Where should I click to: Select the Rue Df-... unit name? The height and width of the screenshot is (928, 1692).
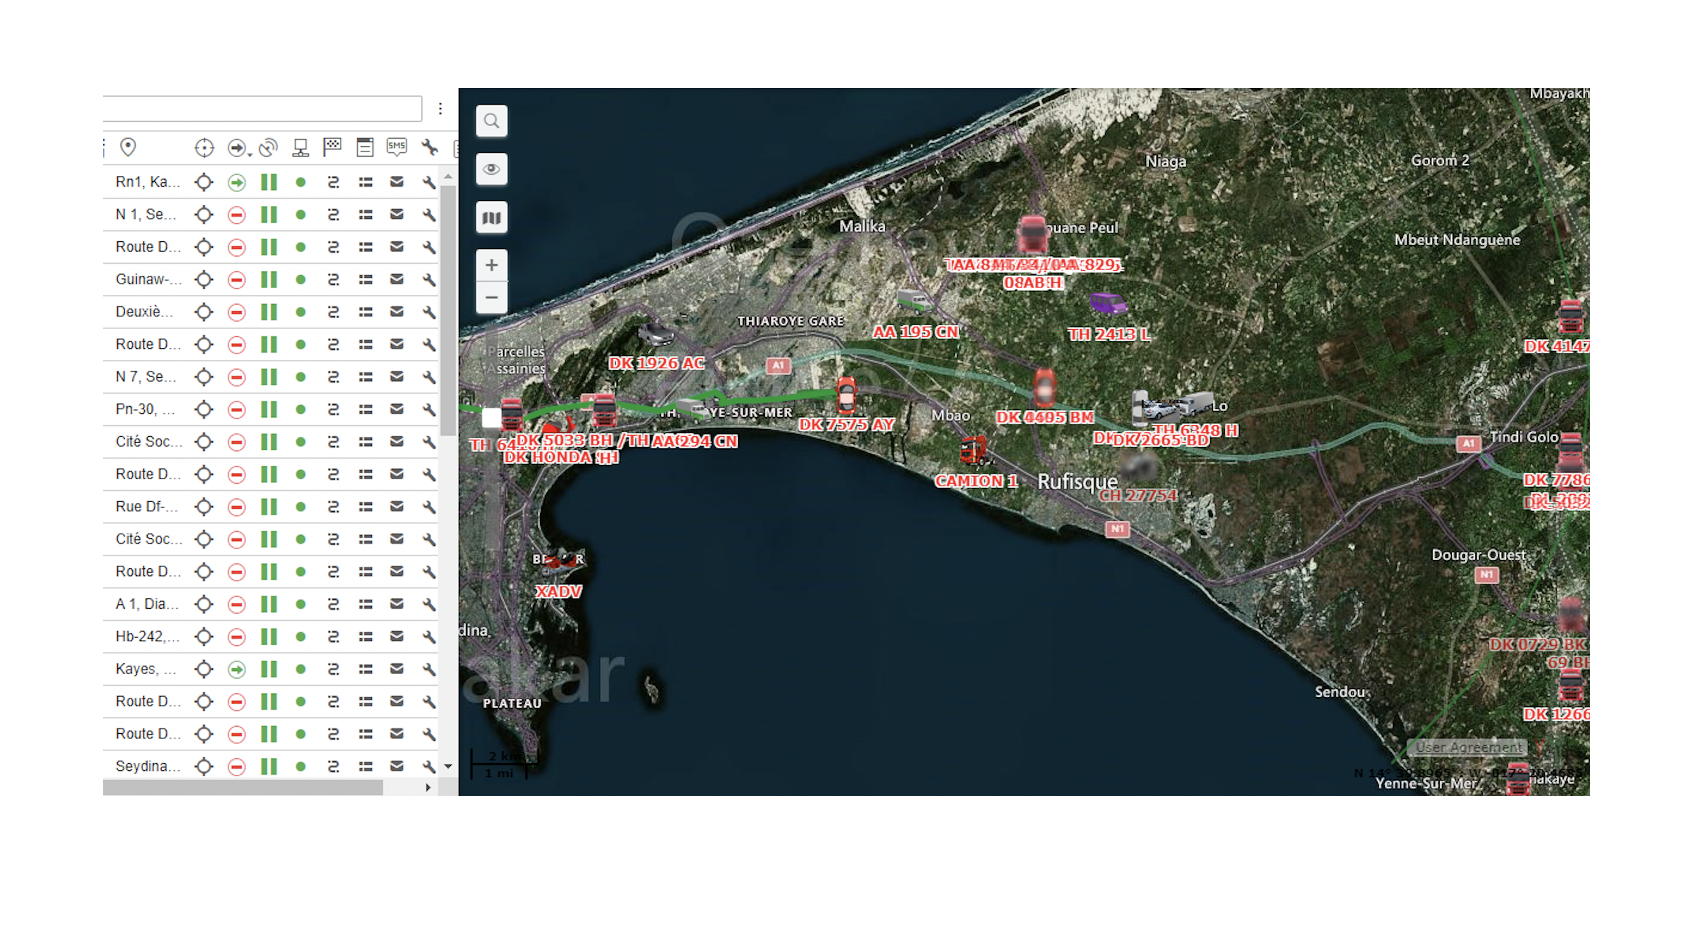(x=147, y=506)
